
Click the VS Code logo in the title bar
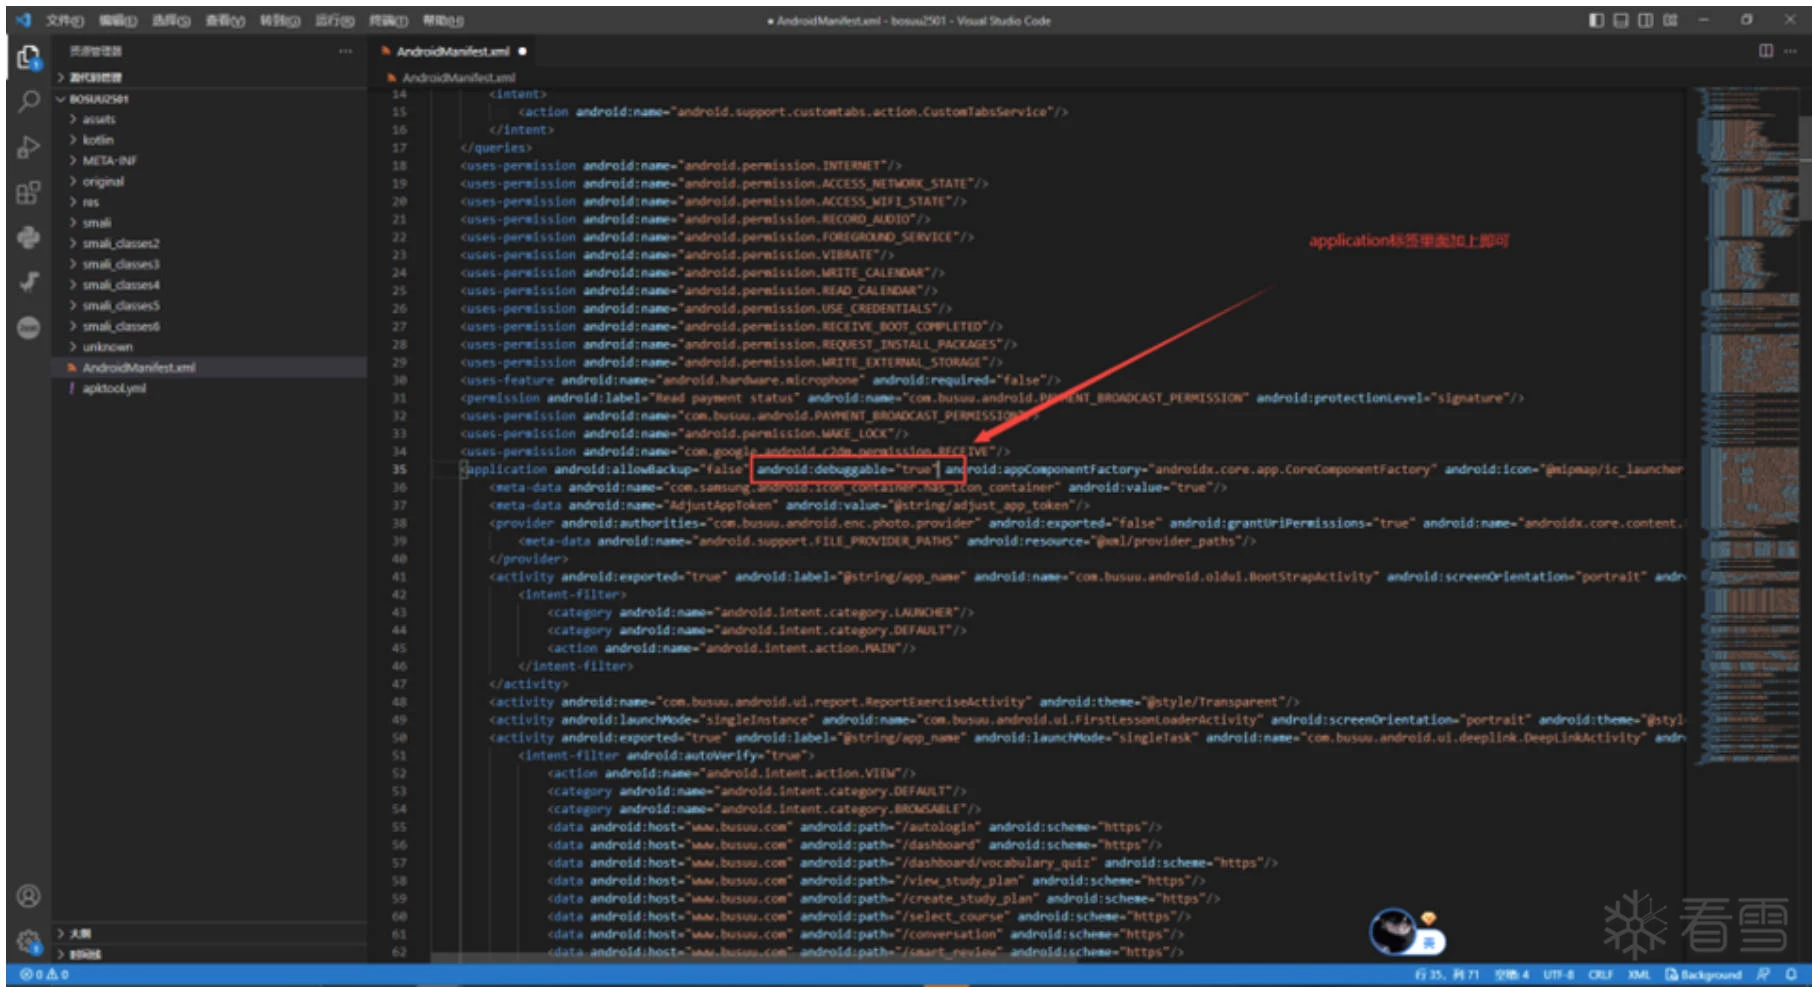(23, 20)
